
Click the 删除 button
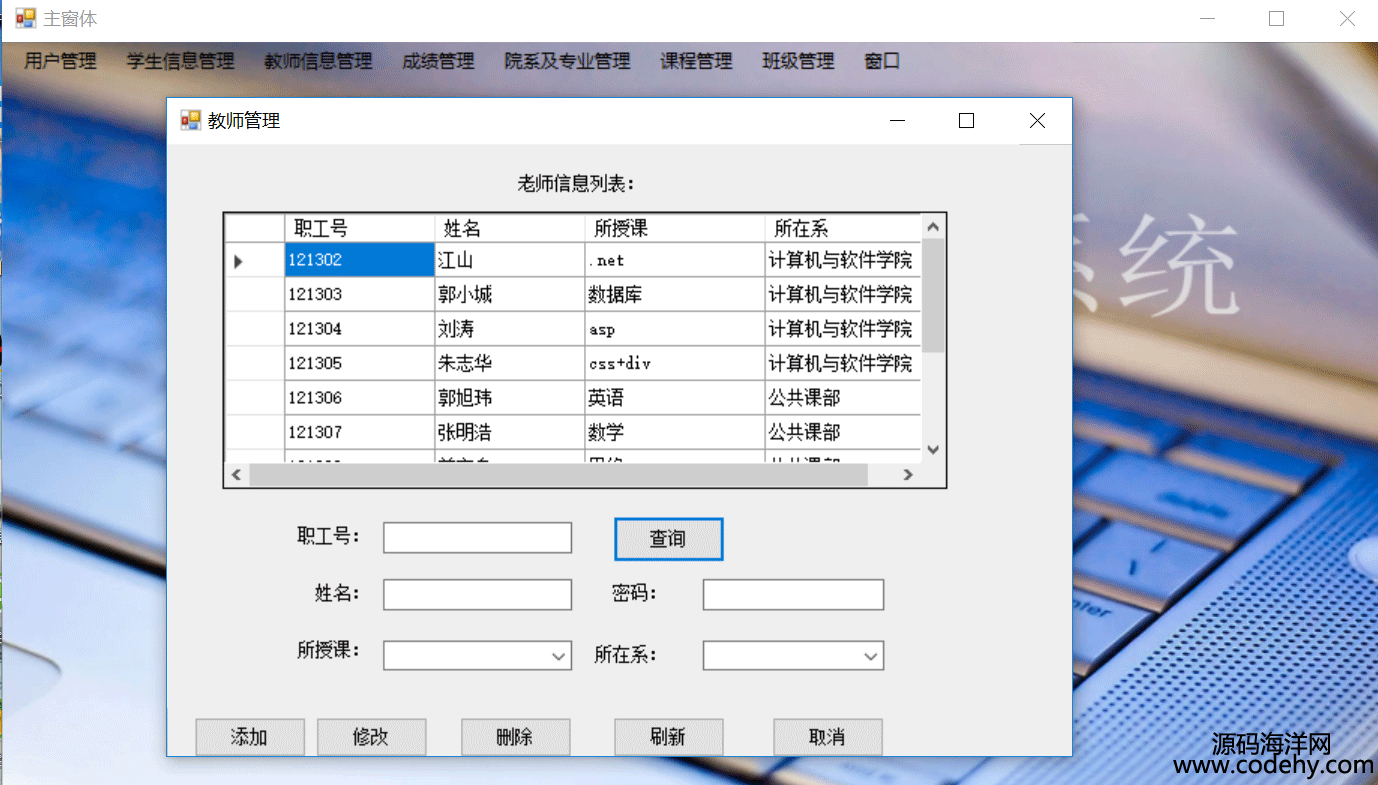point(515,737)
